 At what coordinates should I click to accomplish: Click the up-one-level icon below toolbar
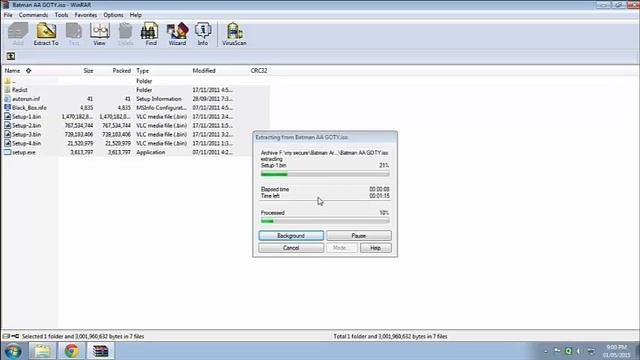(11, 56)
